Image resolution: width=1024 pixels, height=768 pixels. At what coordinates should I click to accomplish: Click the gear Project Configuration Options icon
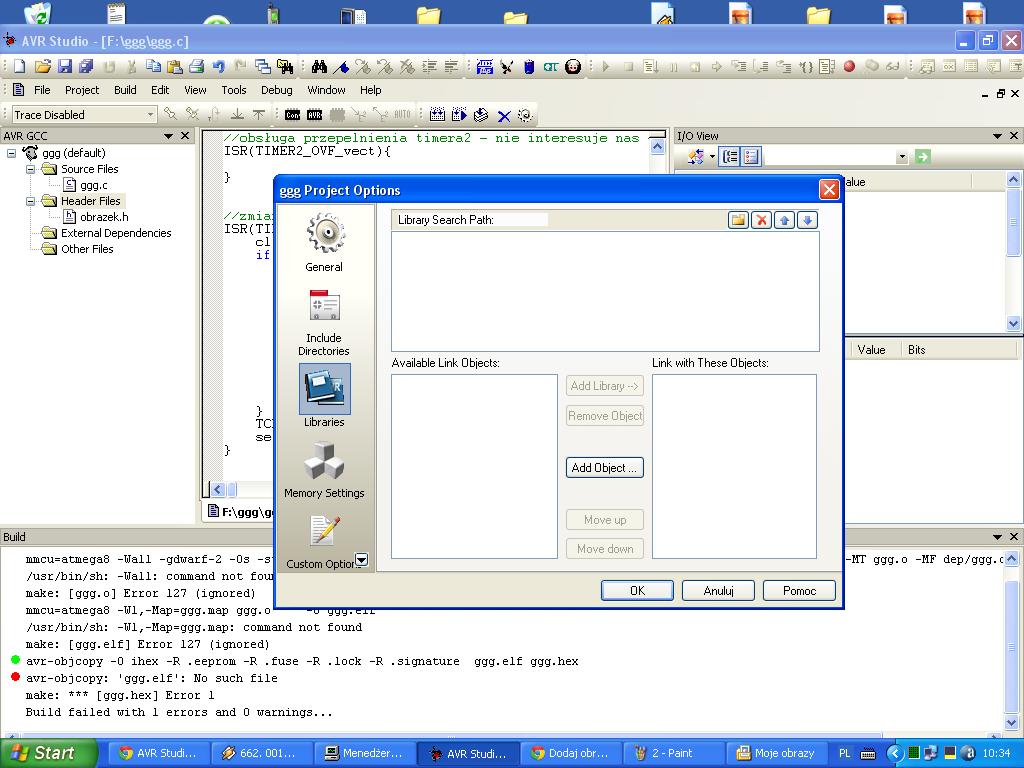525,115
